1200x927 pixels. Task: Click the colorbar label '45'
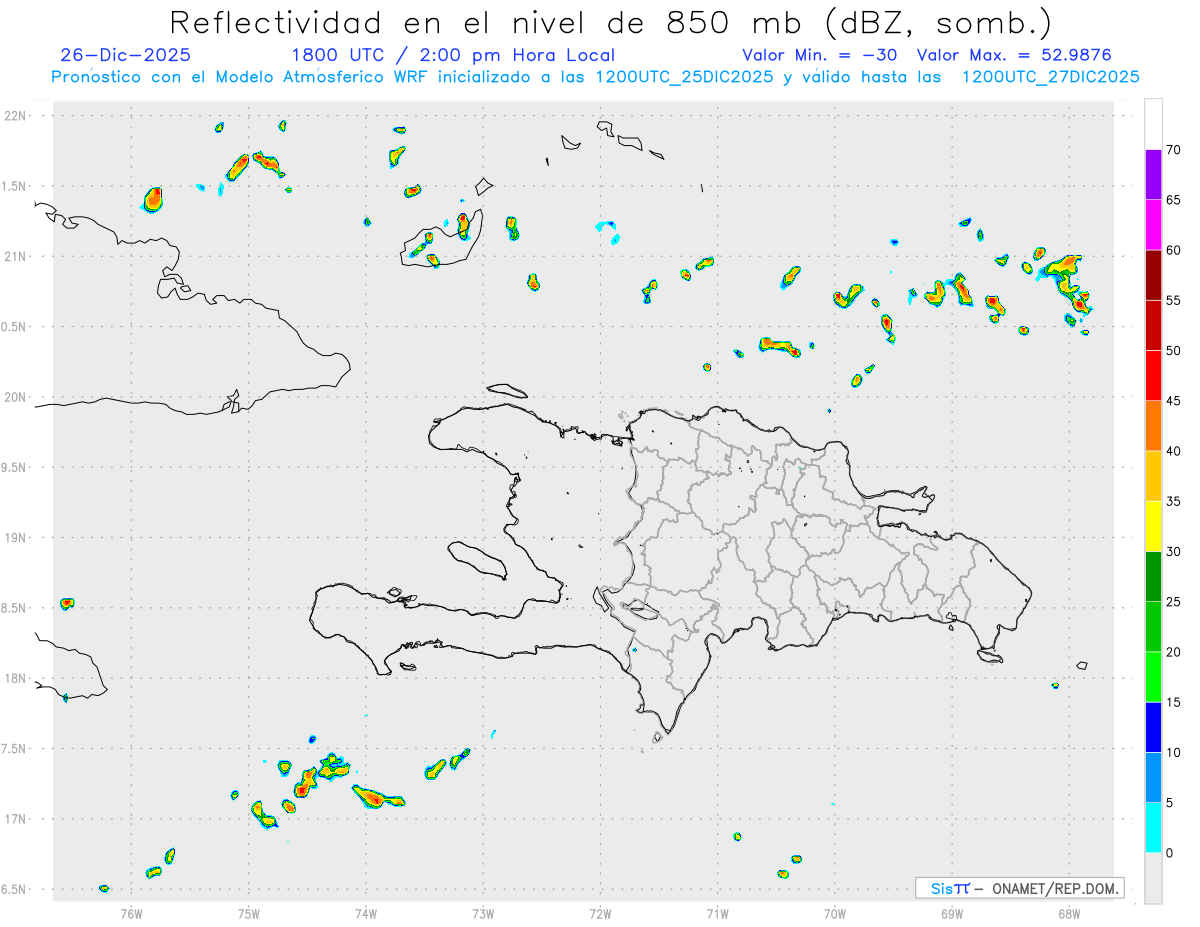point(1174,401)
